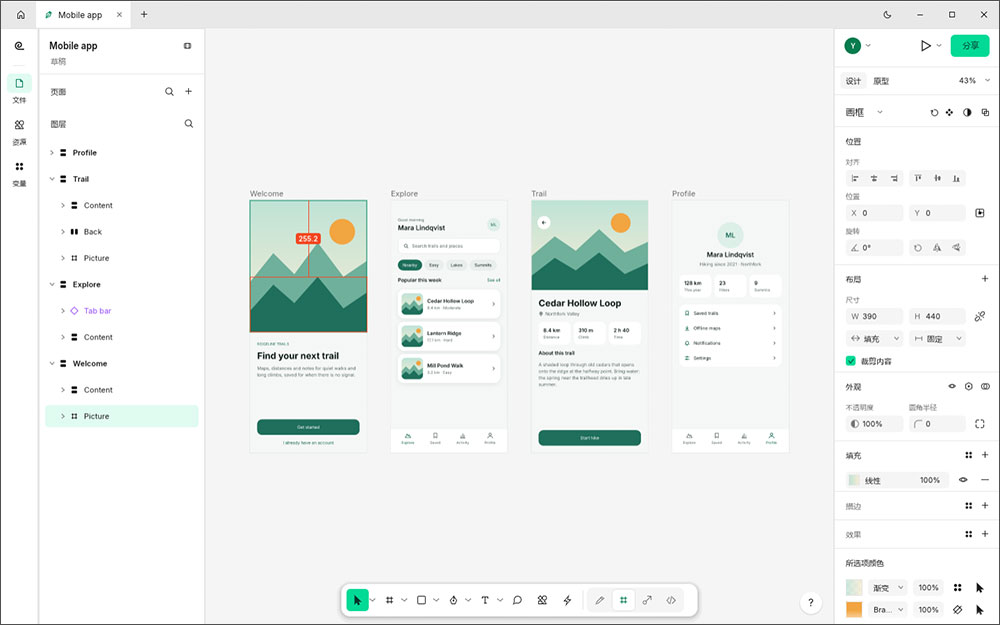Viewport: 1000px width, 625px height.
Task: Switch to the Mobile app file tab
Action: tap(84, 15)
